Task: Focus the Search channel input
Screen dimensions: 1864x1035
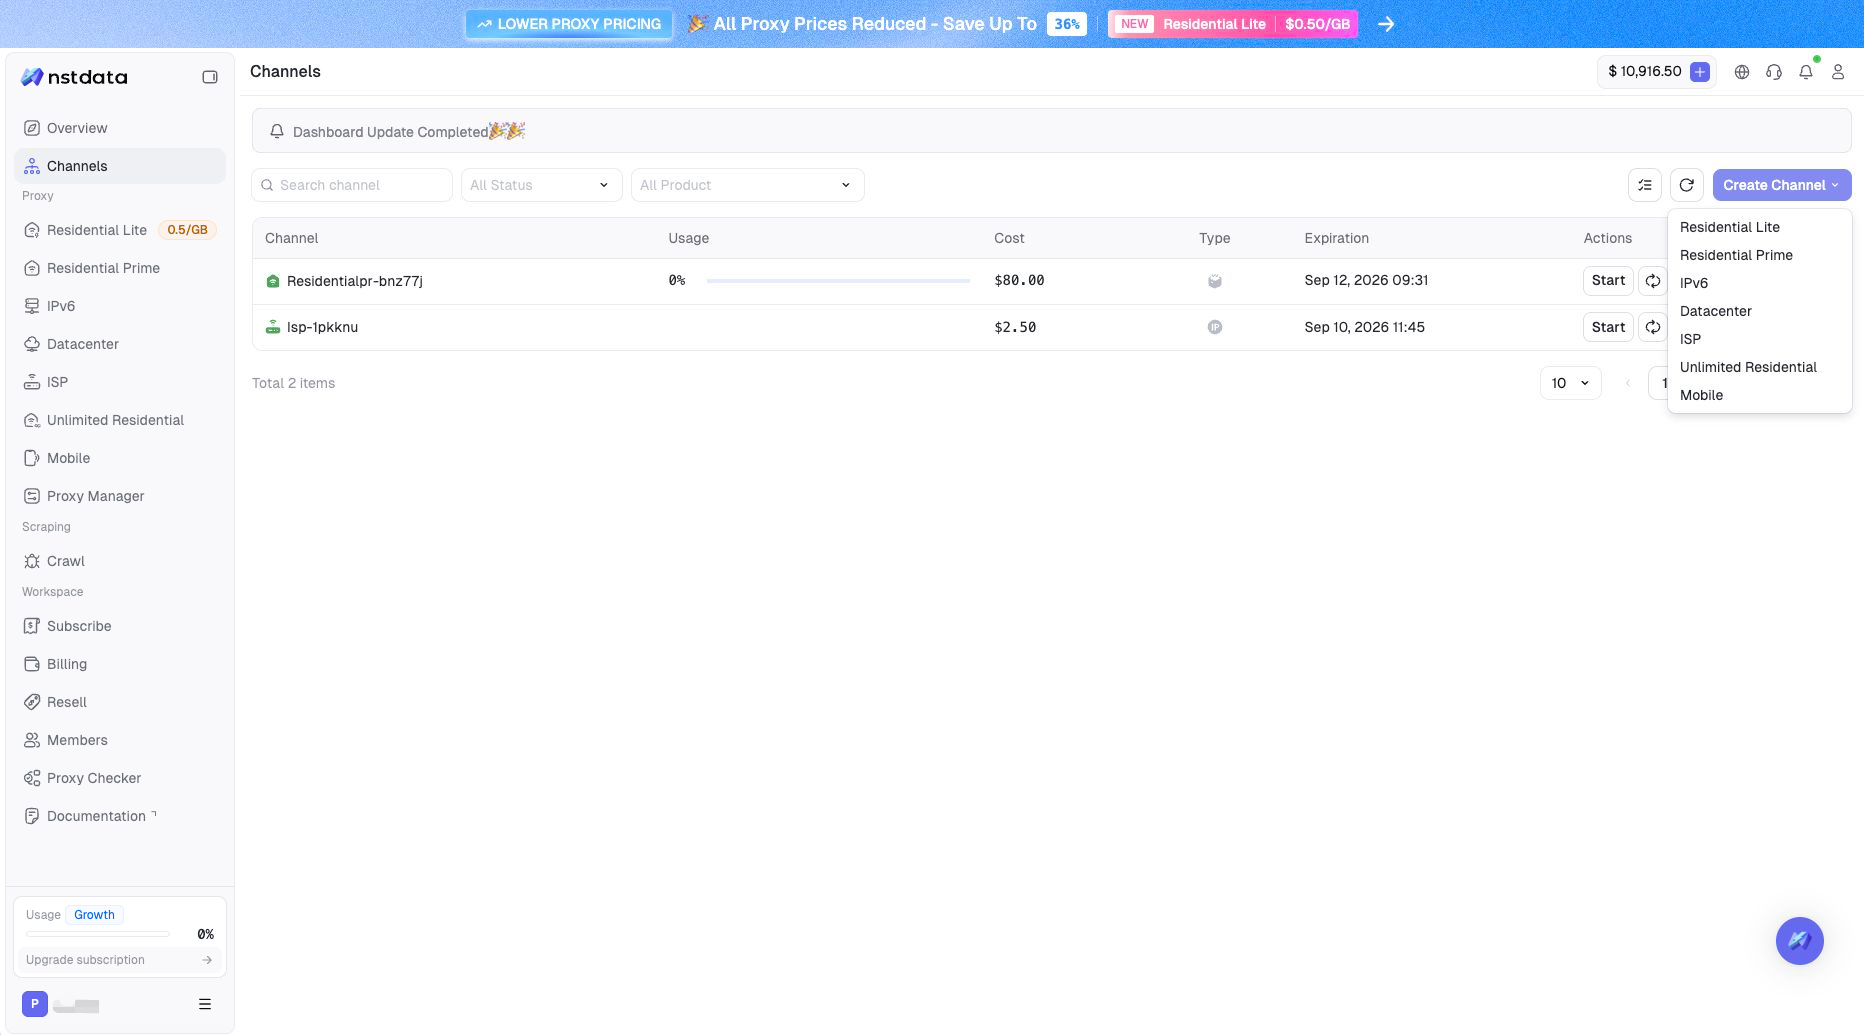Action: (x=352, y=185)
